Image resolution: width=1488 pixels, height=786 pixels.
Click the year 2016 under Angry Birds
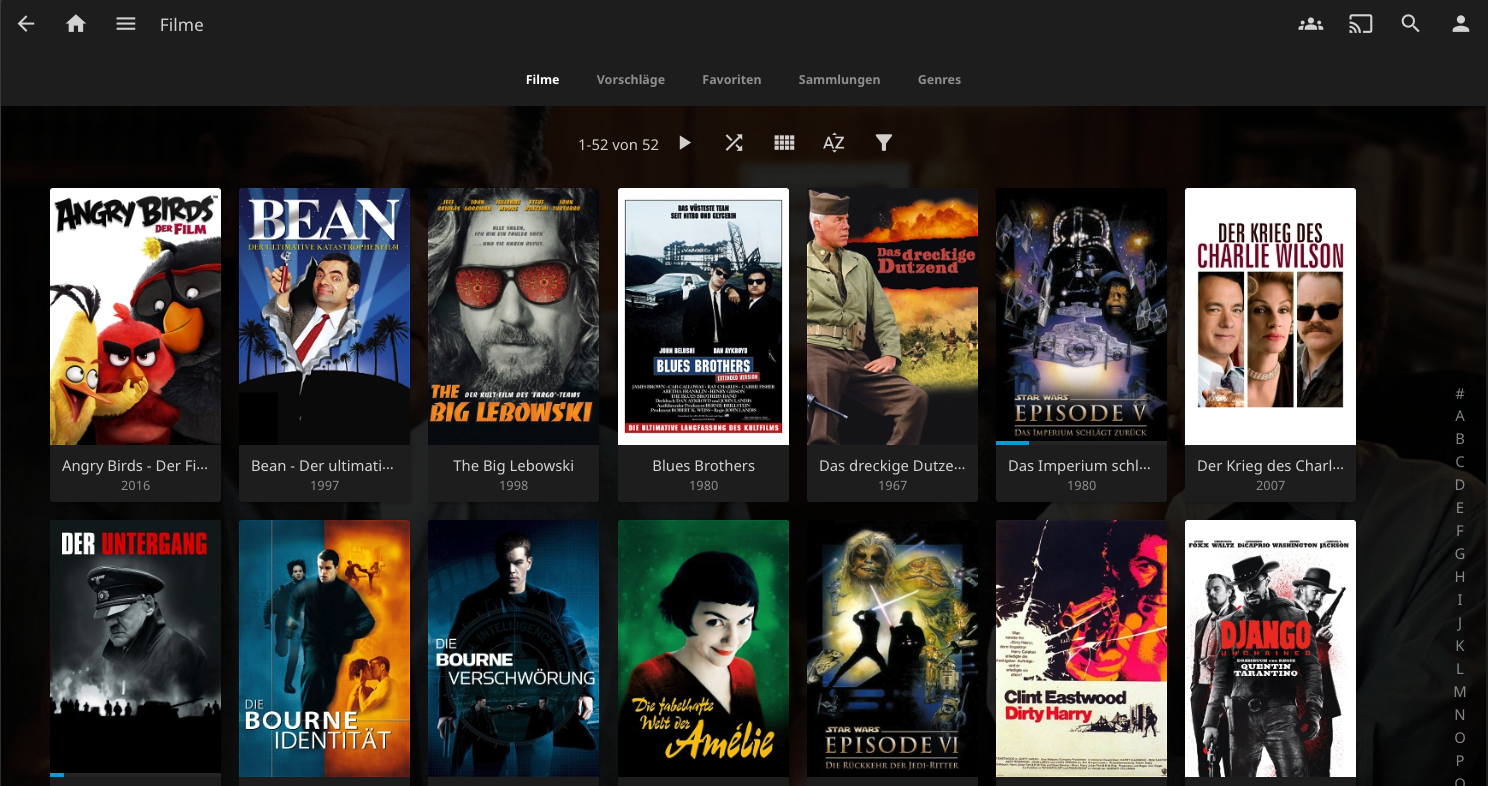[x=135, y=486]
